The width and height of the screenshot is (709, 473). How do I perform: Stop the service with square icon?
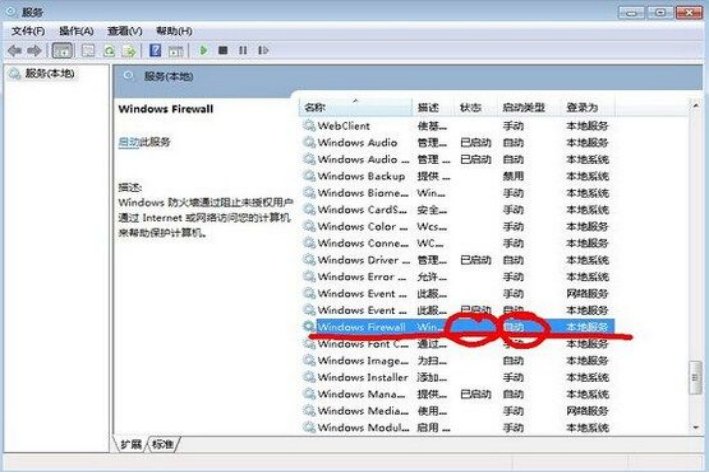click(x=223, y=50)
